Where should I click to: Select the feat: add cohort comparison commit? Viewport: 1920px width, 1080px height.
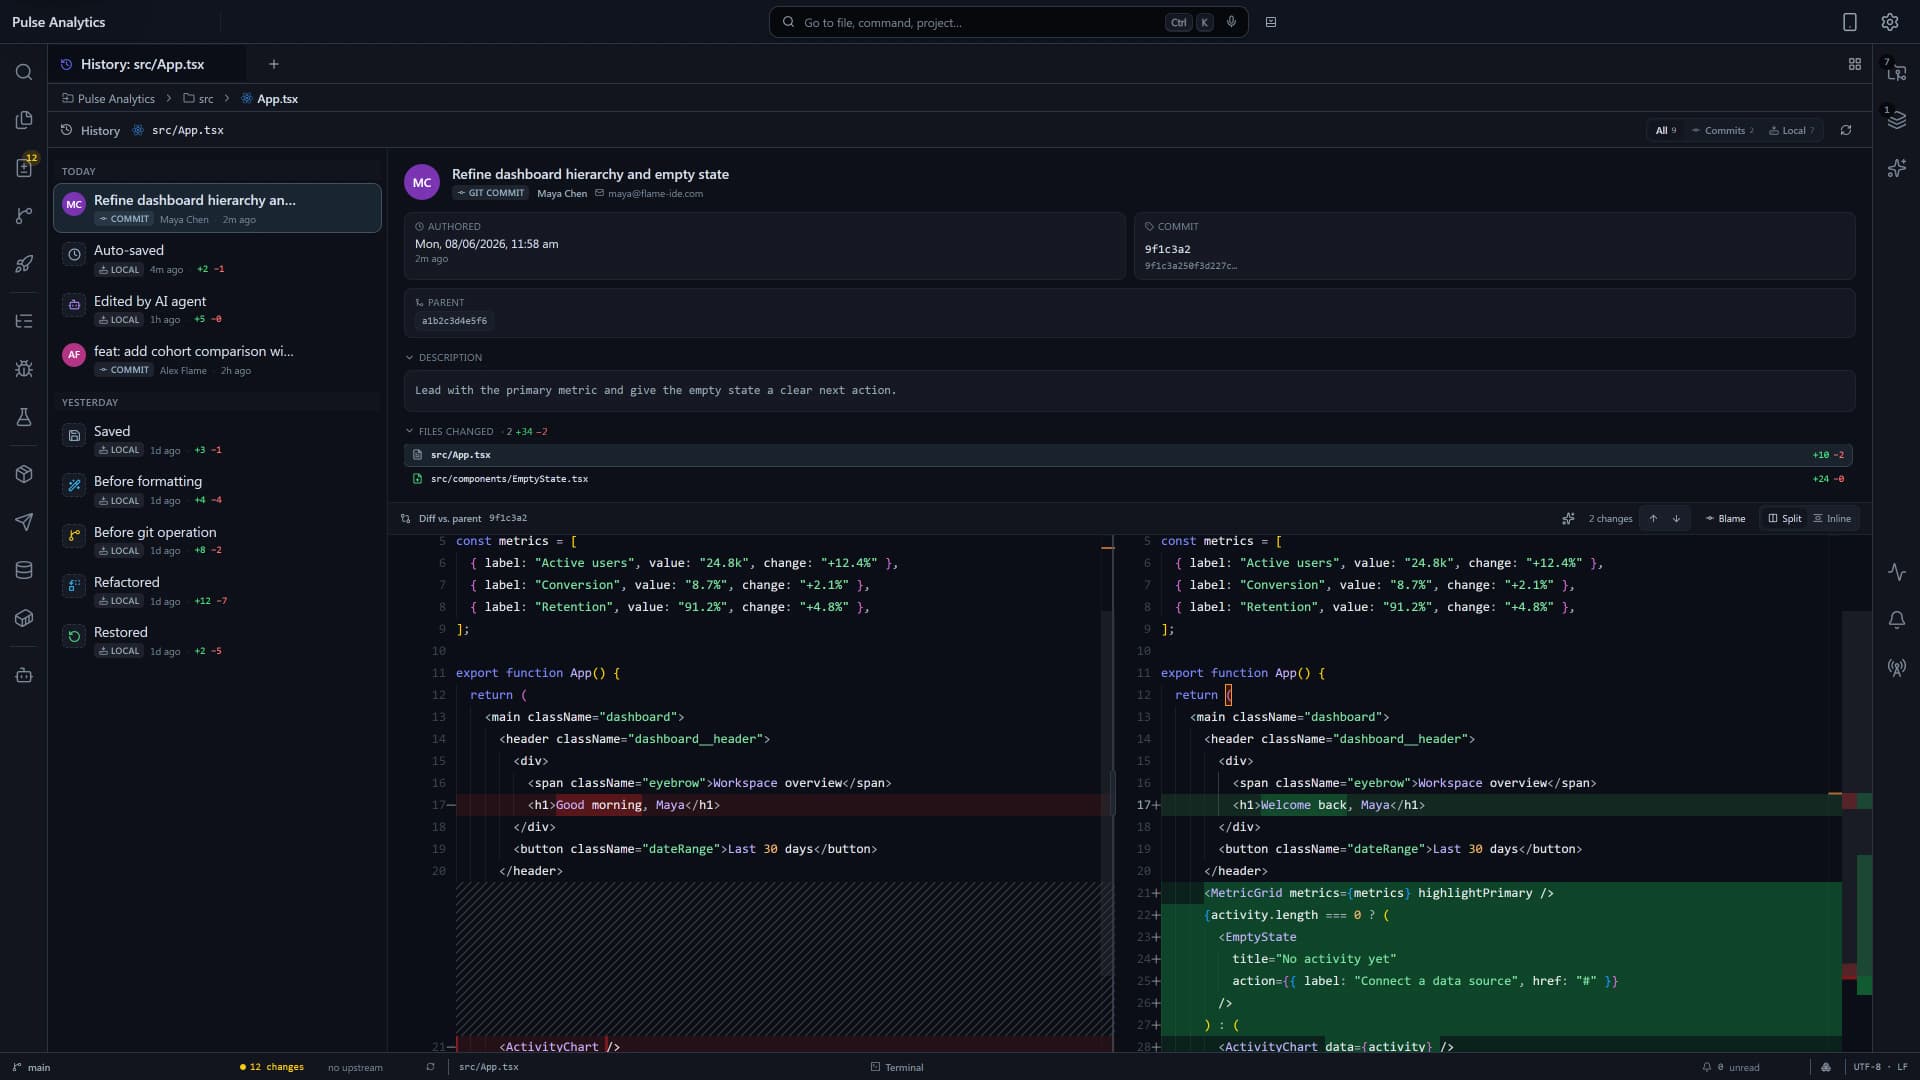(217, 360)
